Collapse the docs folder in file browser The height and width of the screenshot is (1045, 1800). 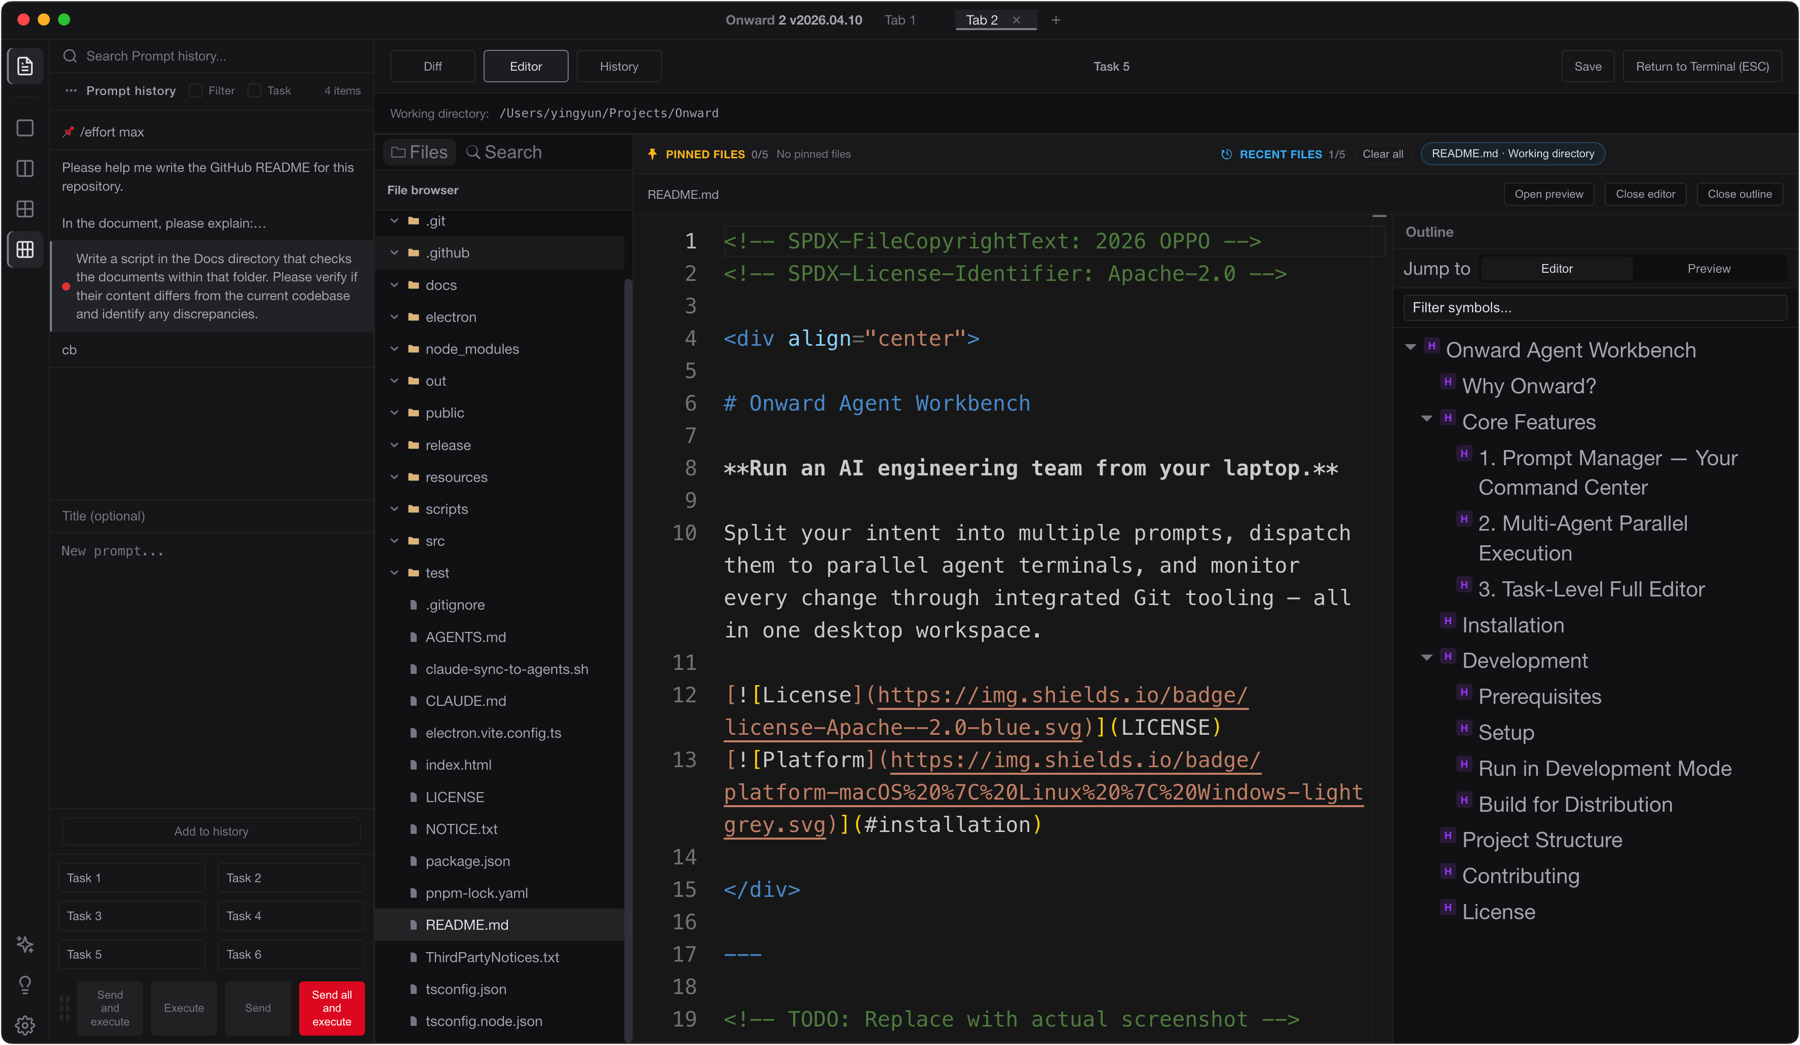pyautogui.click(x=395, y=285)
